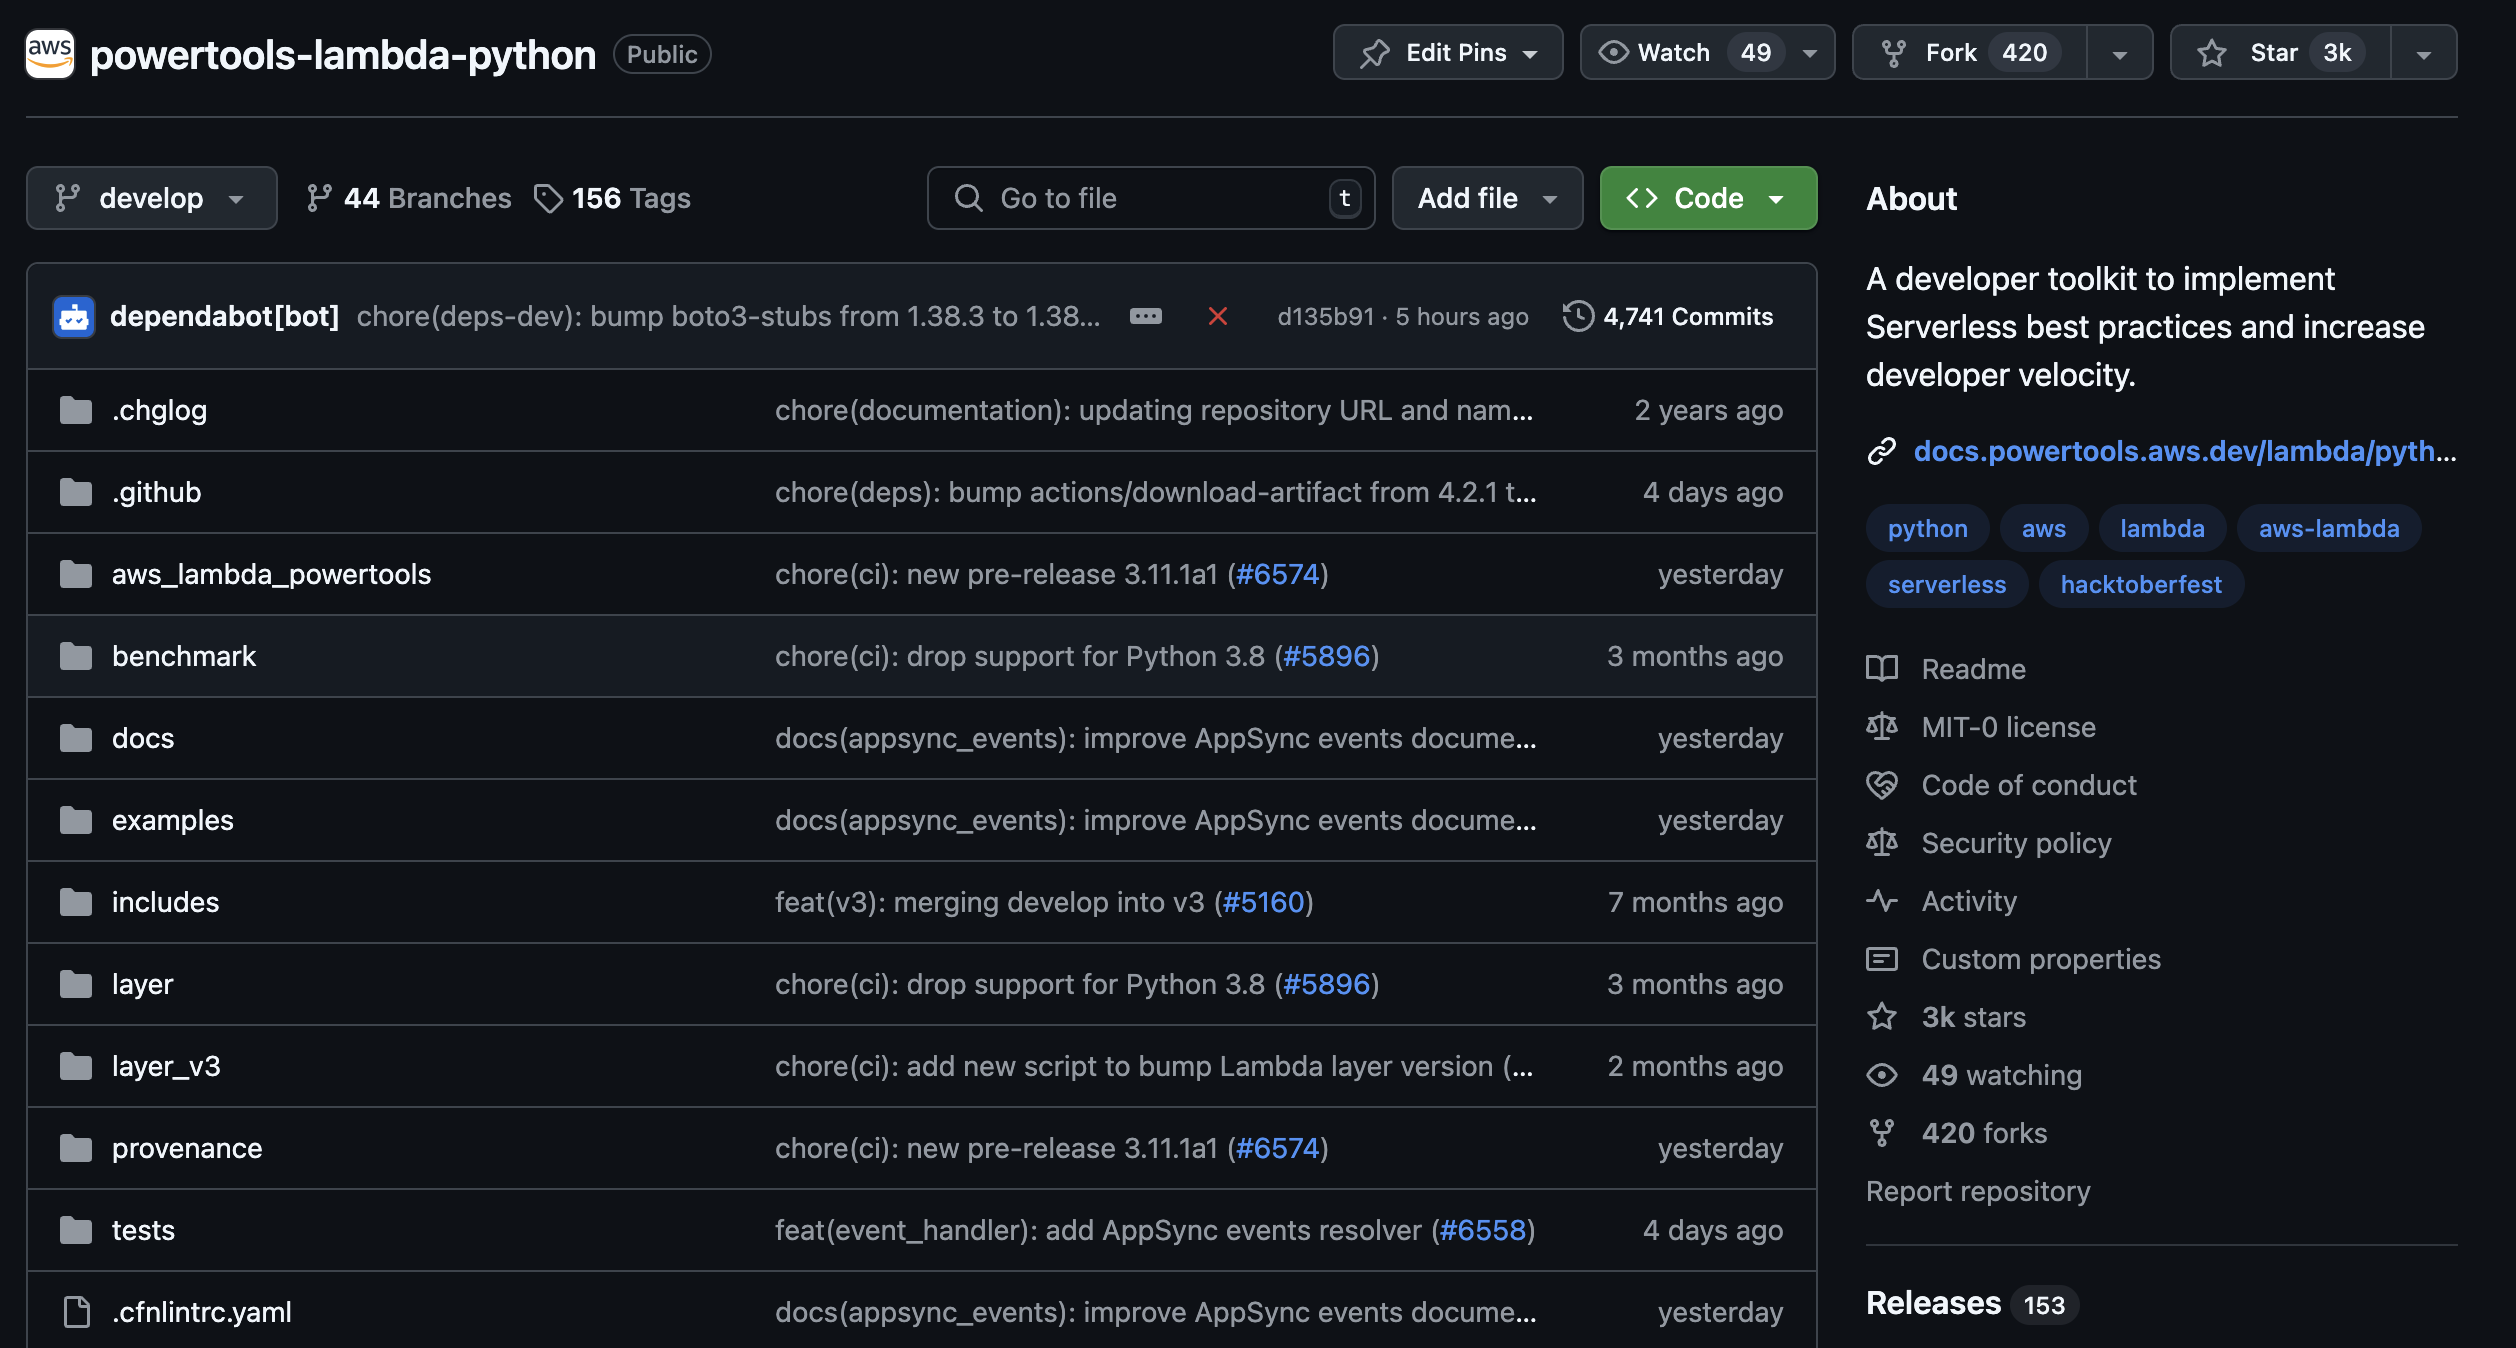Focus the Go to file search field
Image resolution: width=2516 pixels, height=1348 pixels.
click(1151, 198)
